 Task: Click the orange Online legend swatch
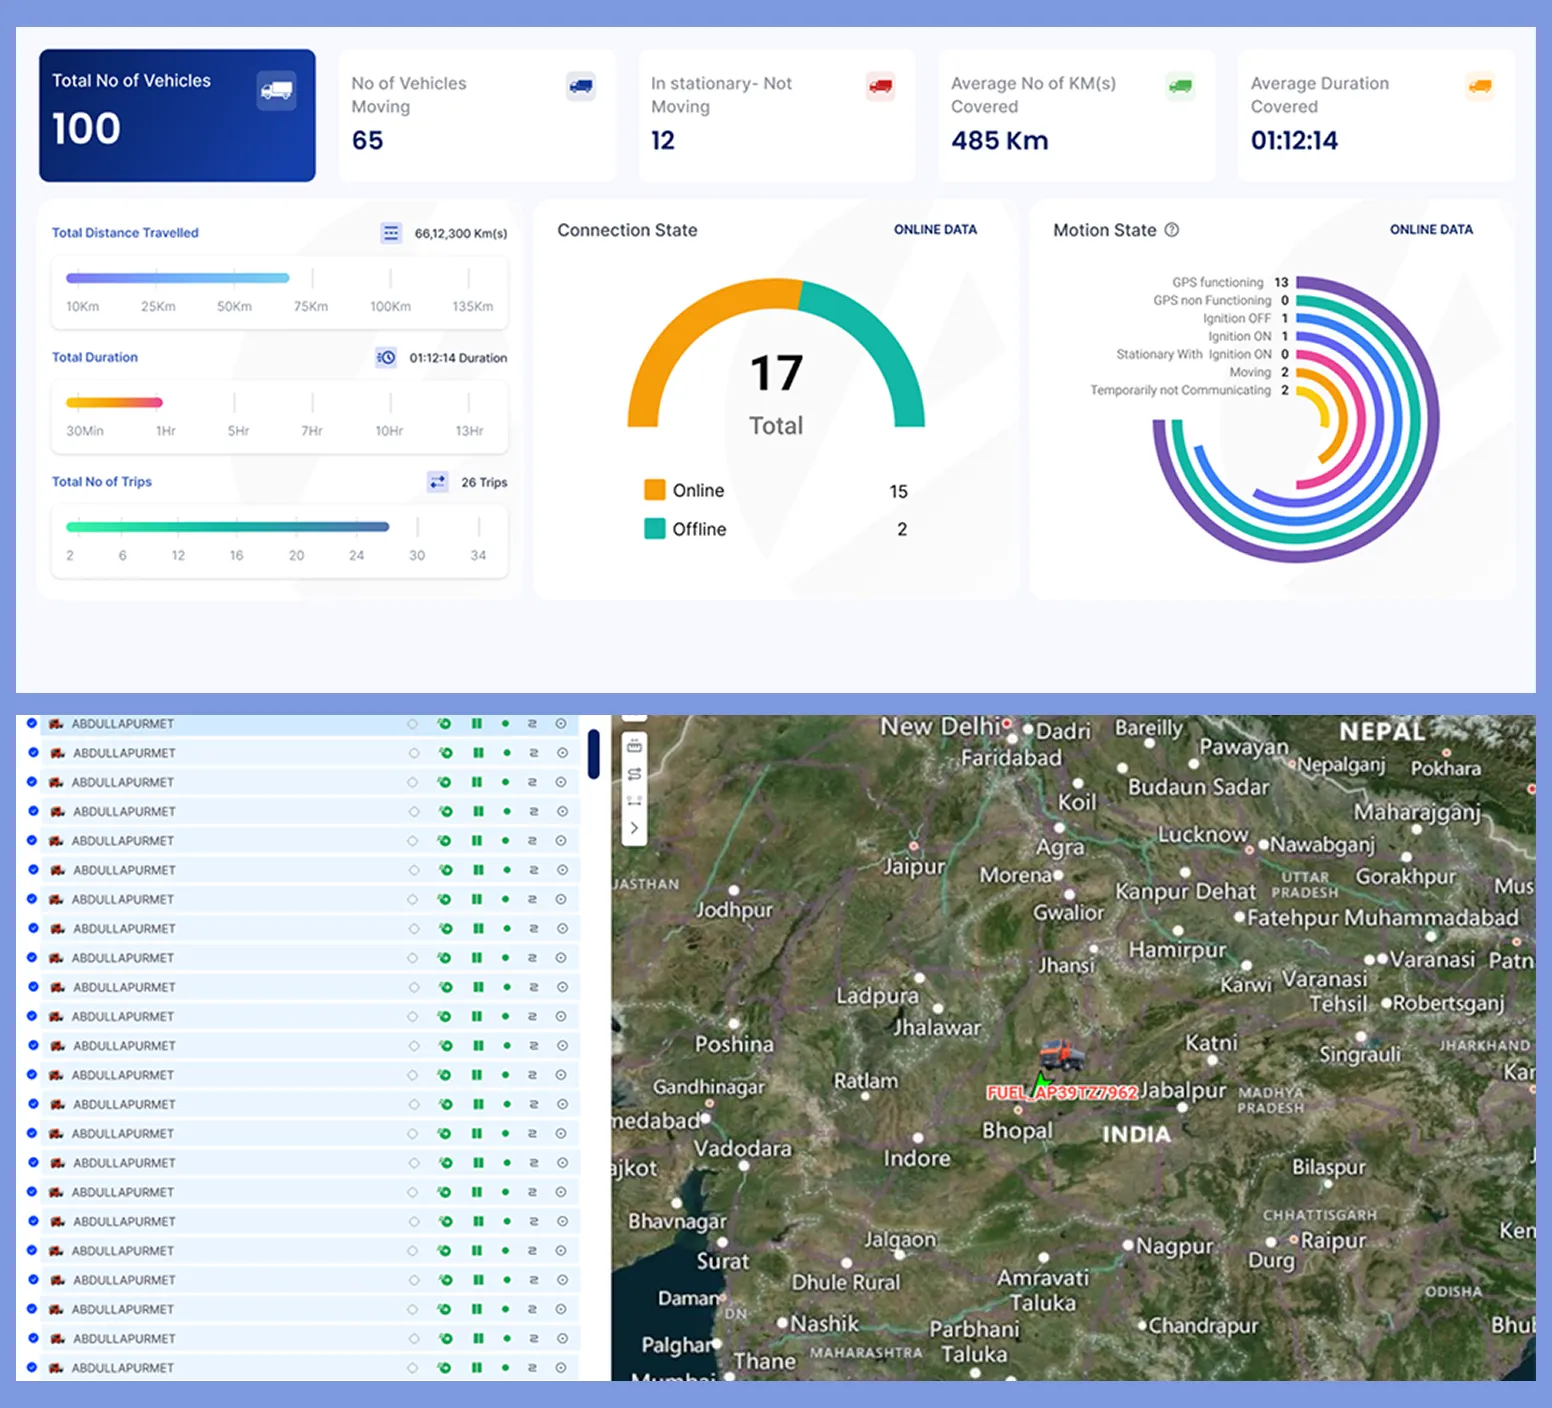click(x=655, y=490)
